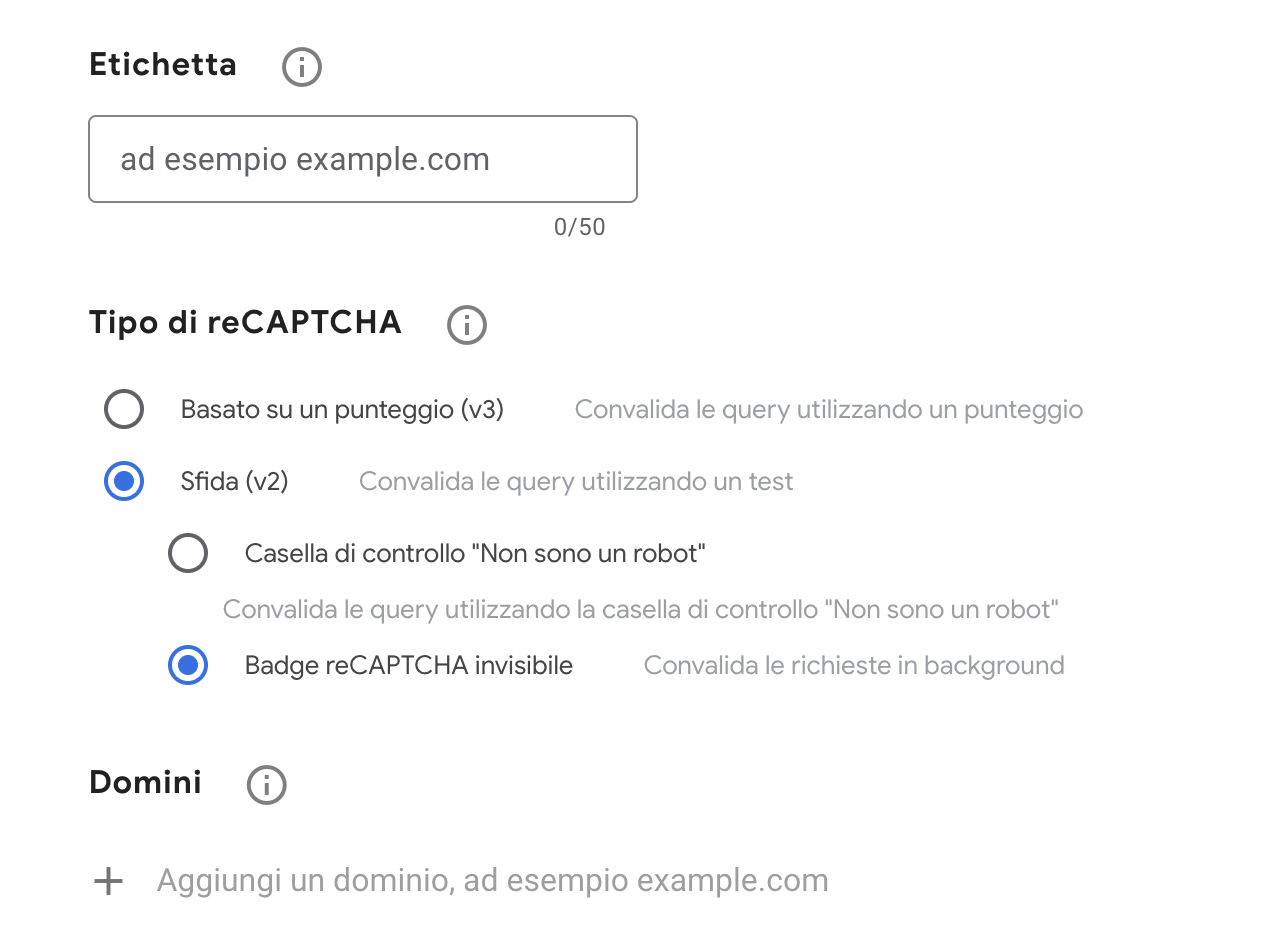Click the plus icon to add a domain
Image resolution: width=1272 pixels, height=932 pixels.
pos(108,881)
